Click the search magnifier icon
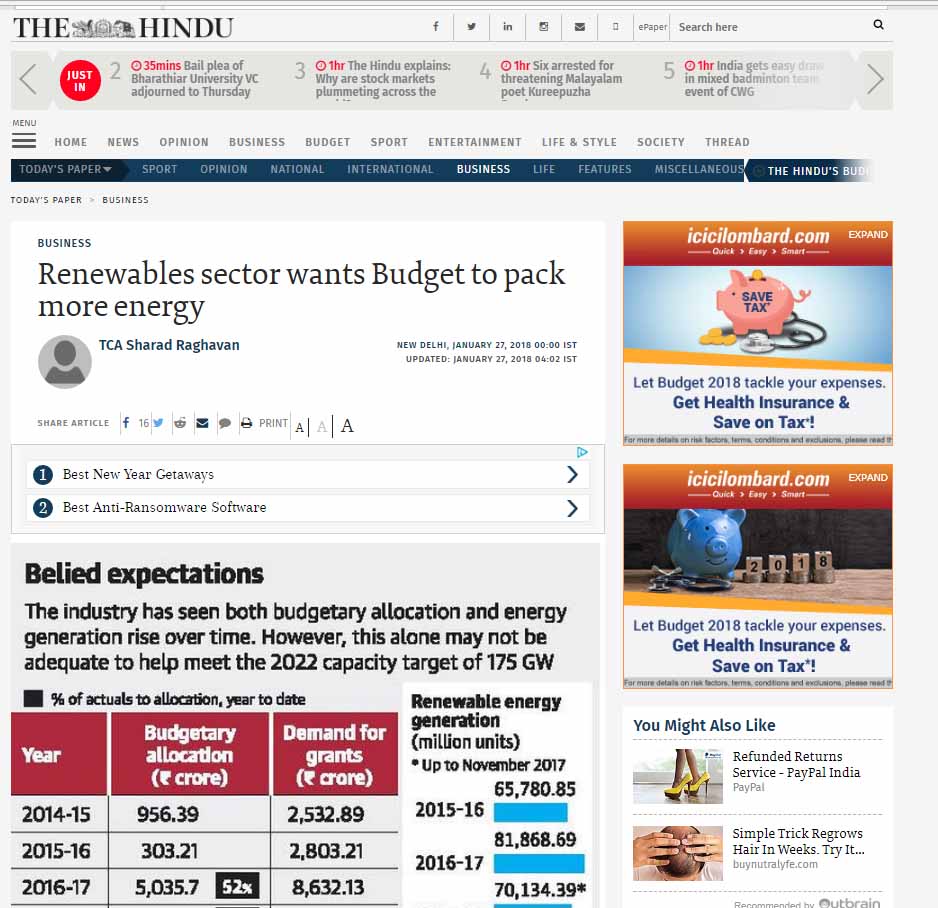 (878, 25)
